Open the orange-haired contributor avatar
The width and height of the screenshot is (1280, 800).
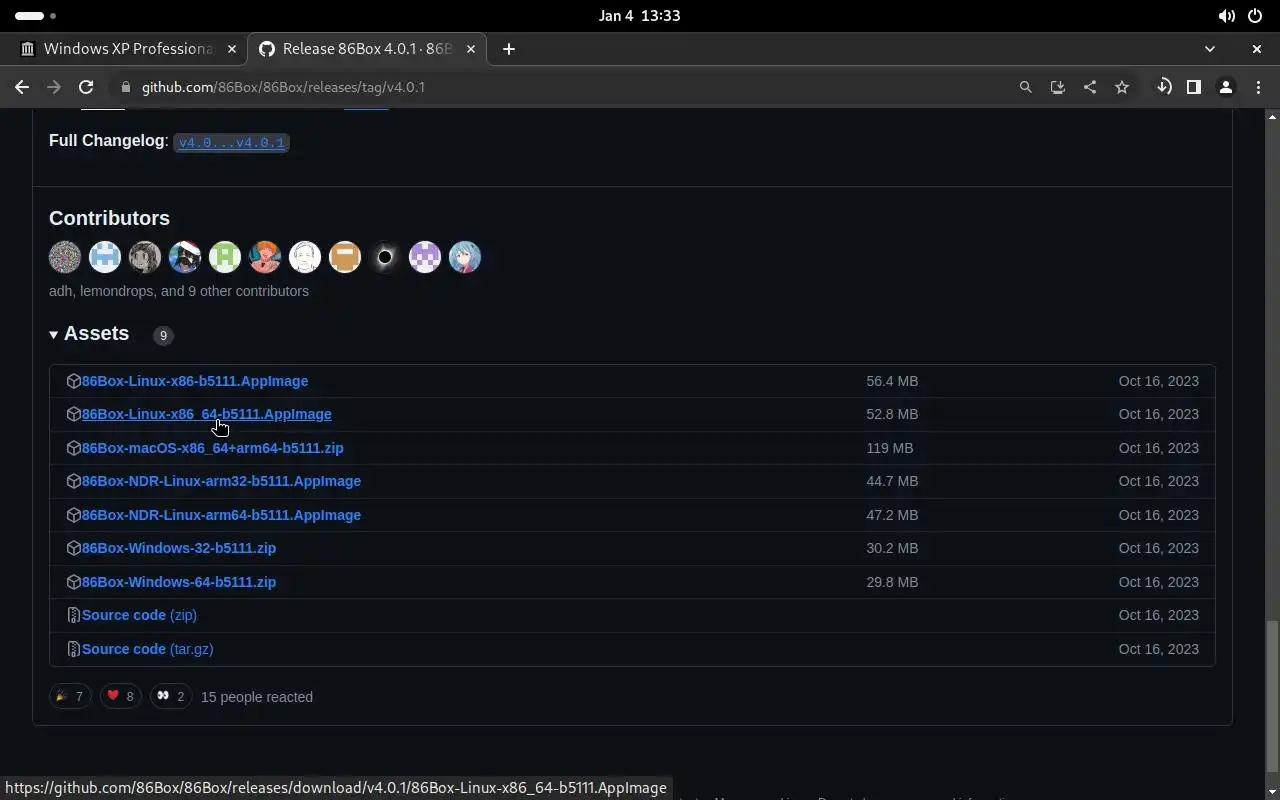[x=265, y=257]
